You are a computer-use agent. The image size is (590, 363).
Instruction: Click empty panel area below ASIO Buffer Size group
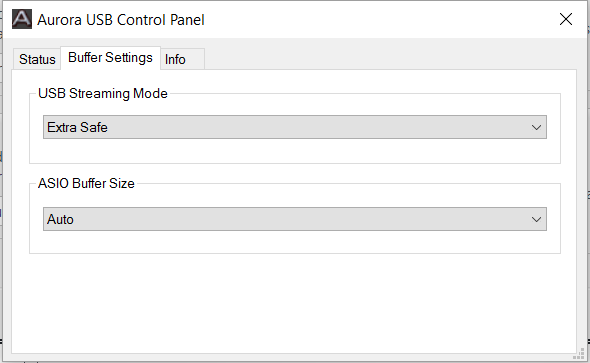[295, 303]
